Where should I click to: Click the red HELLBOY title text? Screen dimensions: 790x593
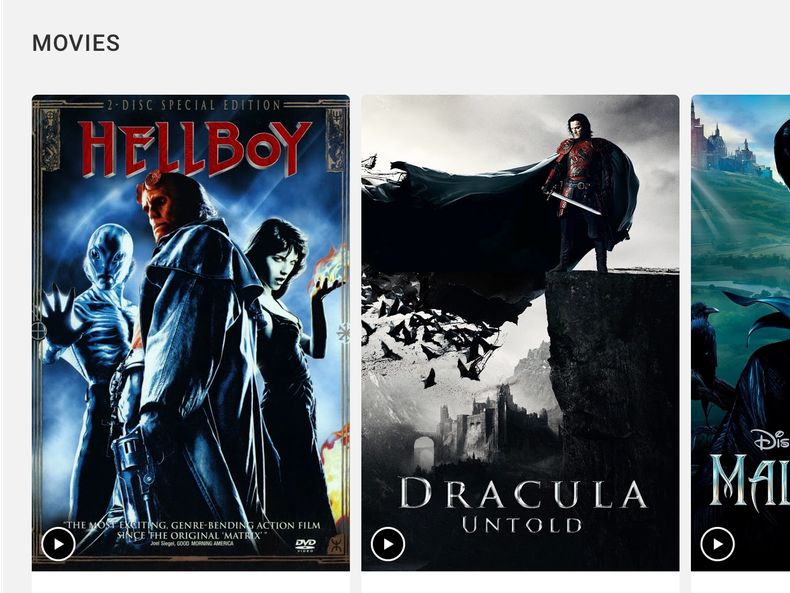pos(195,149)
